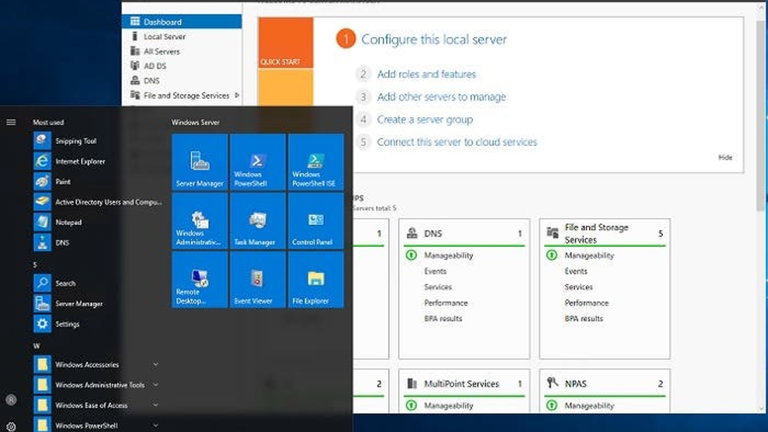Click the Create a server group link
Image resolution: width=768 pixels, height=432 pixels.
(425, 120)
